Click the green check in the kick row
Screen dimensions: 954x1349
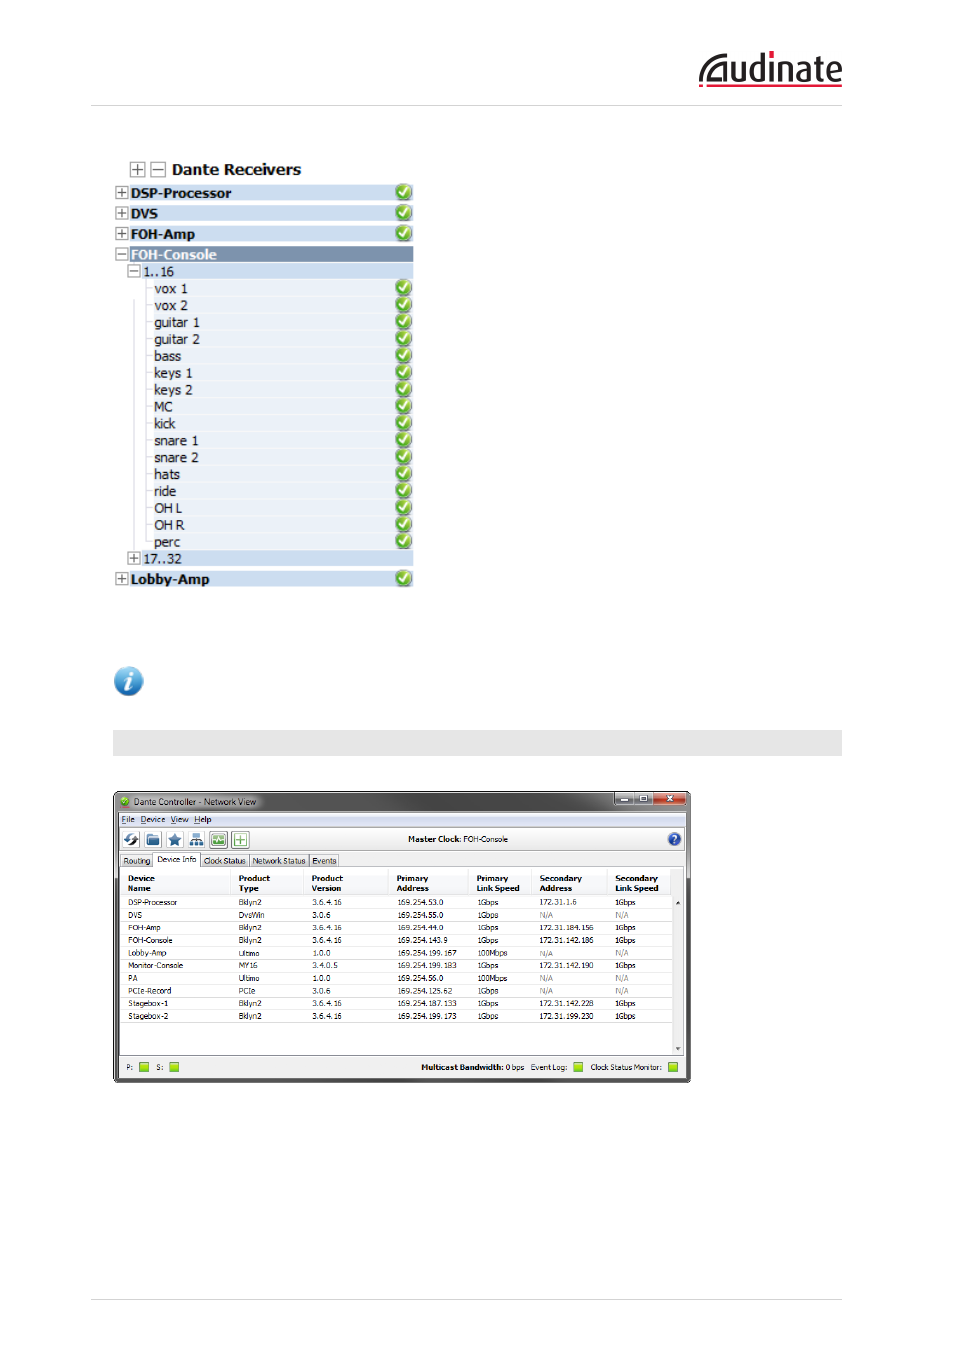[403, 423]
